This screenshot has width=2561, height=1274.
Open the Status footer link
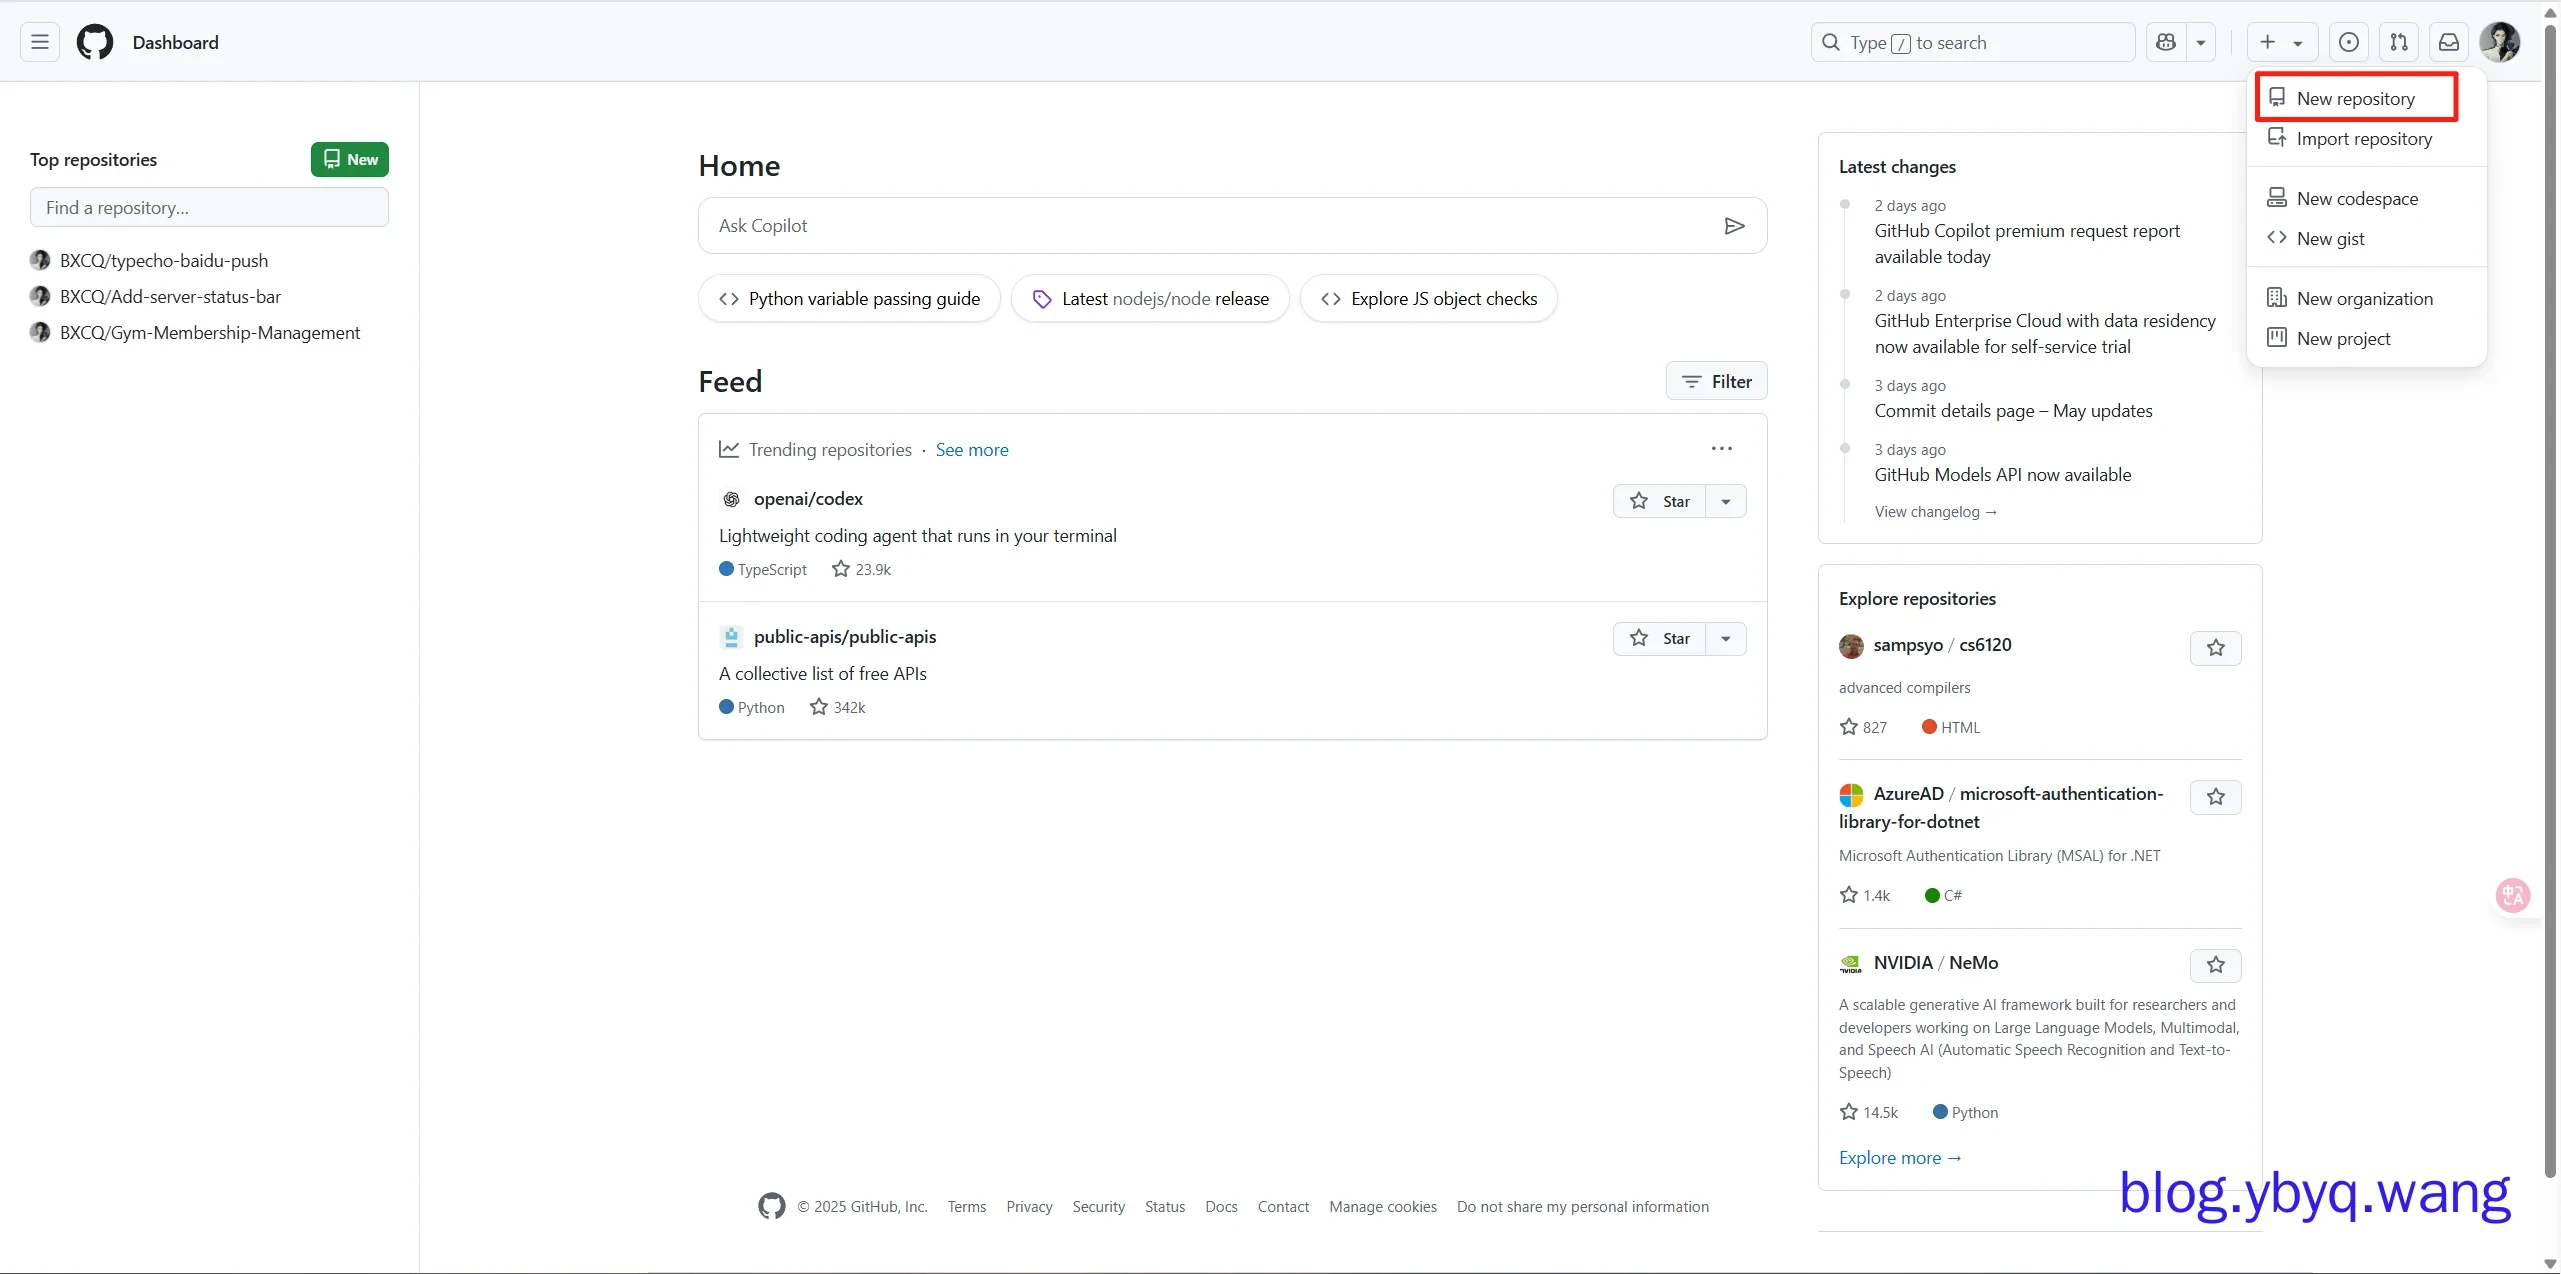1165,1206
